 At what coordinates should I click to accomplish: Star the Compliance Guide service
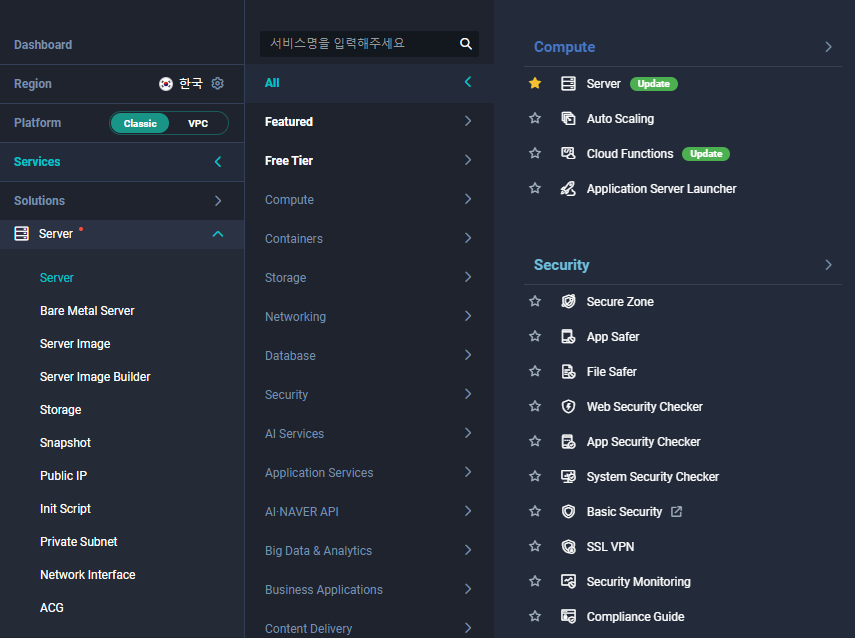535,616
